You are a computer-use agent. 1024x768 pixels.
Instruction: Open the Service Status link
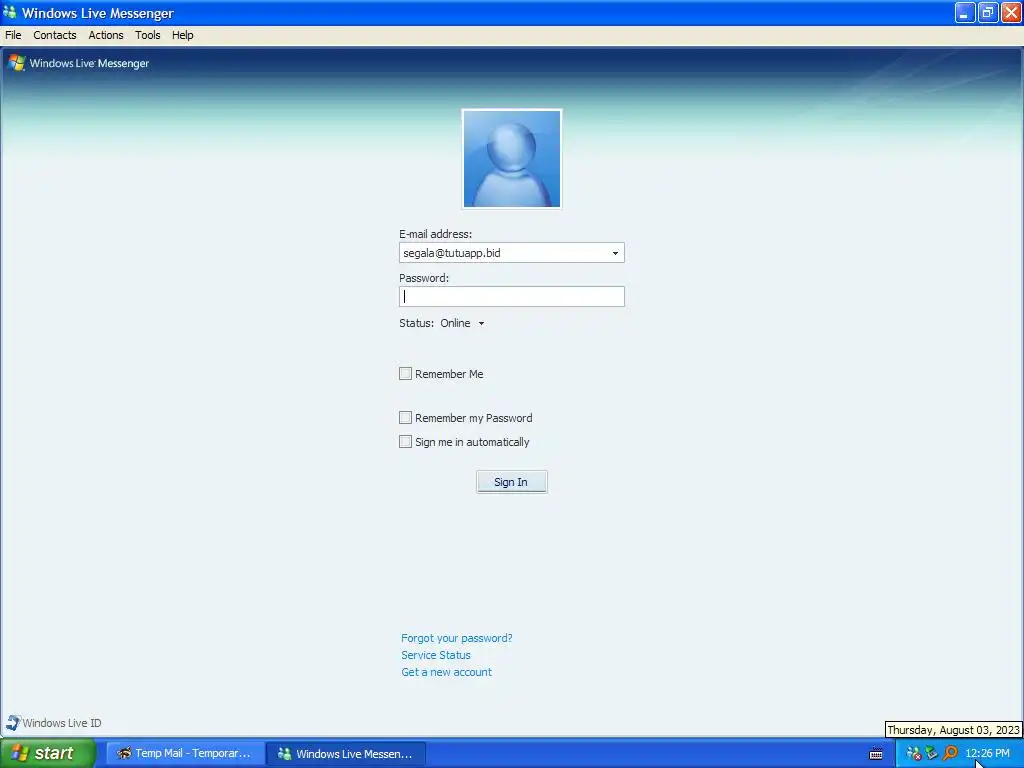point(436,655)
